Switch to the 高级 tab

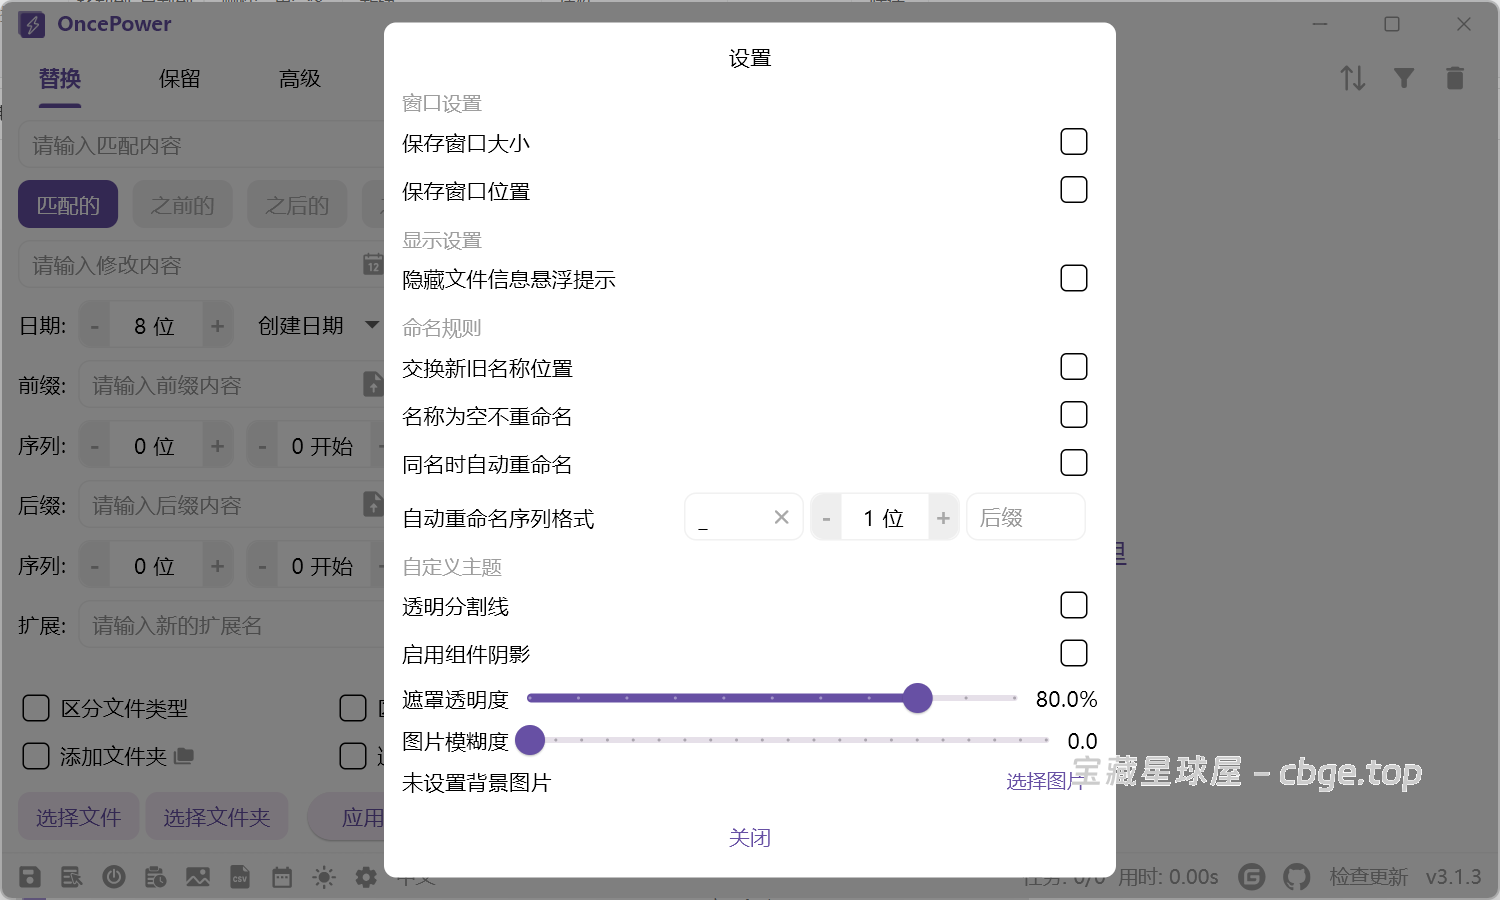coord(300,78)
